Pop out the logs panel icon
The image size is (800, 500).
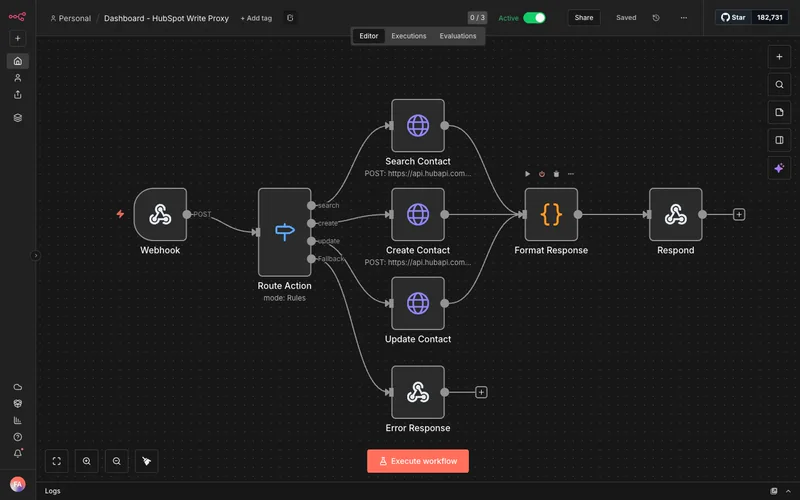[x=774, y=491]
